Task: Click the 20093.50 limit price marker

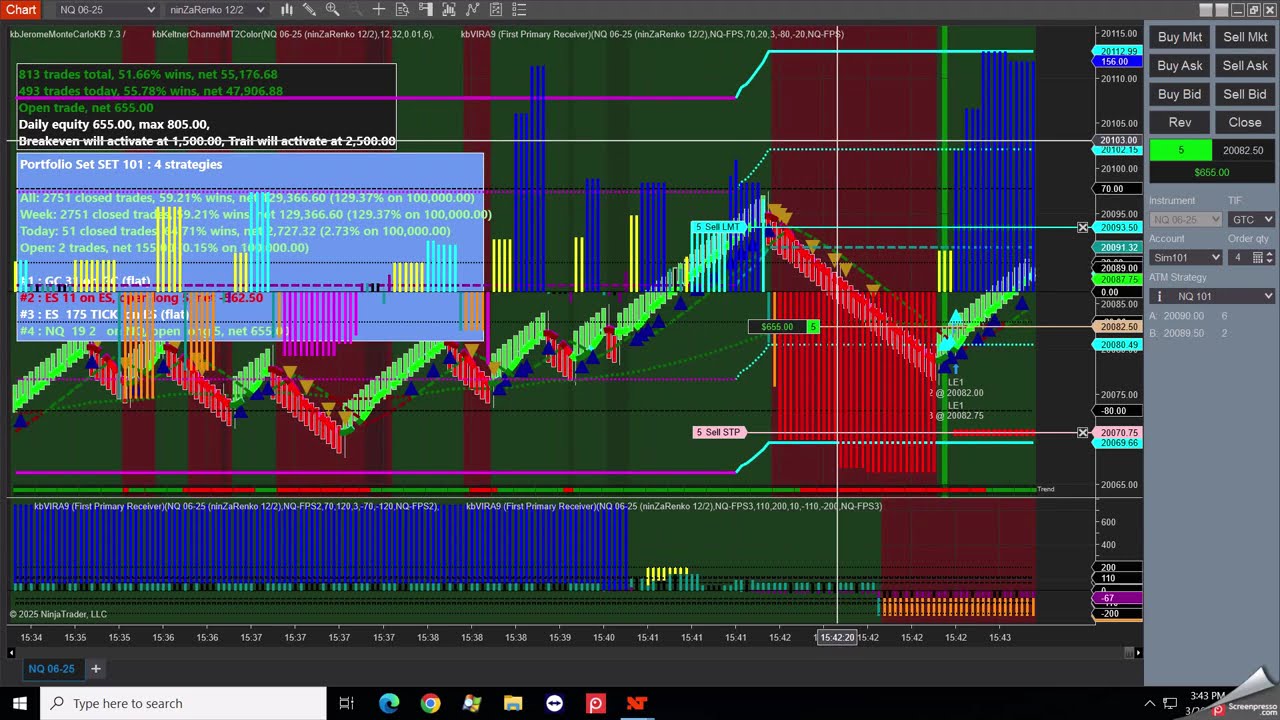Action: 1119,228
